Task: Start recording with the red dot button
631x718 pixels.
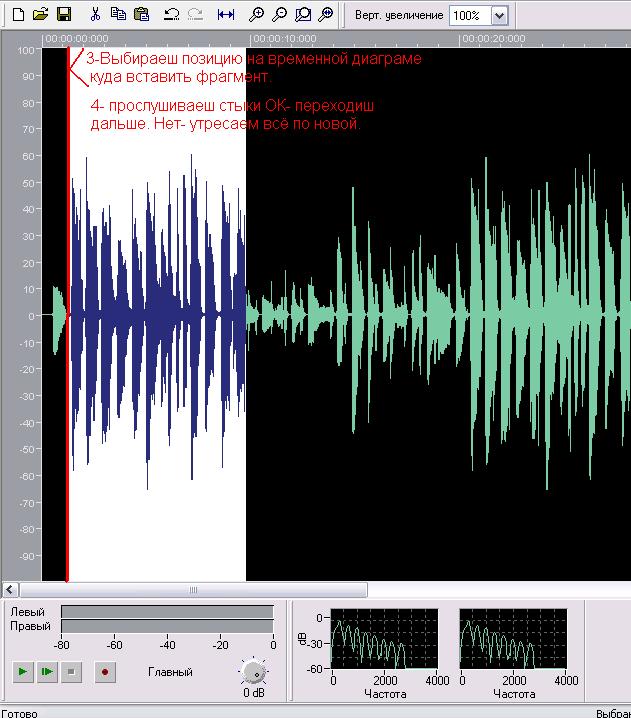Action: 105,672
